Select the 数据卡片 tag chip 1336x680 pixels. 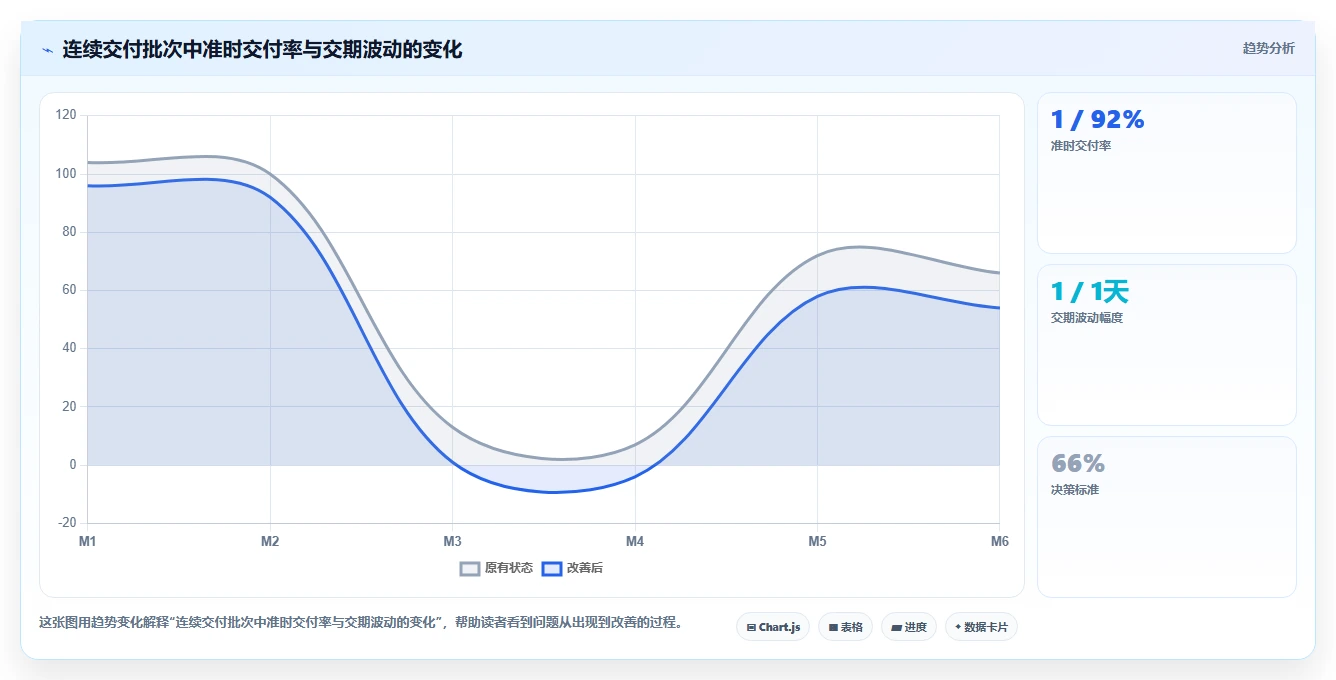(x=981, y=627)
